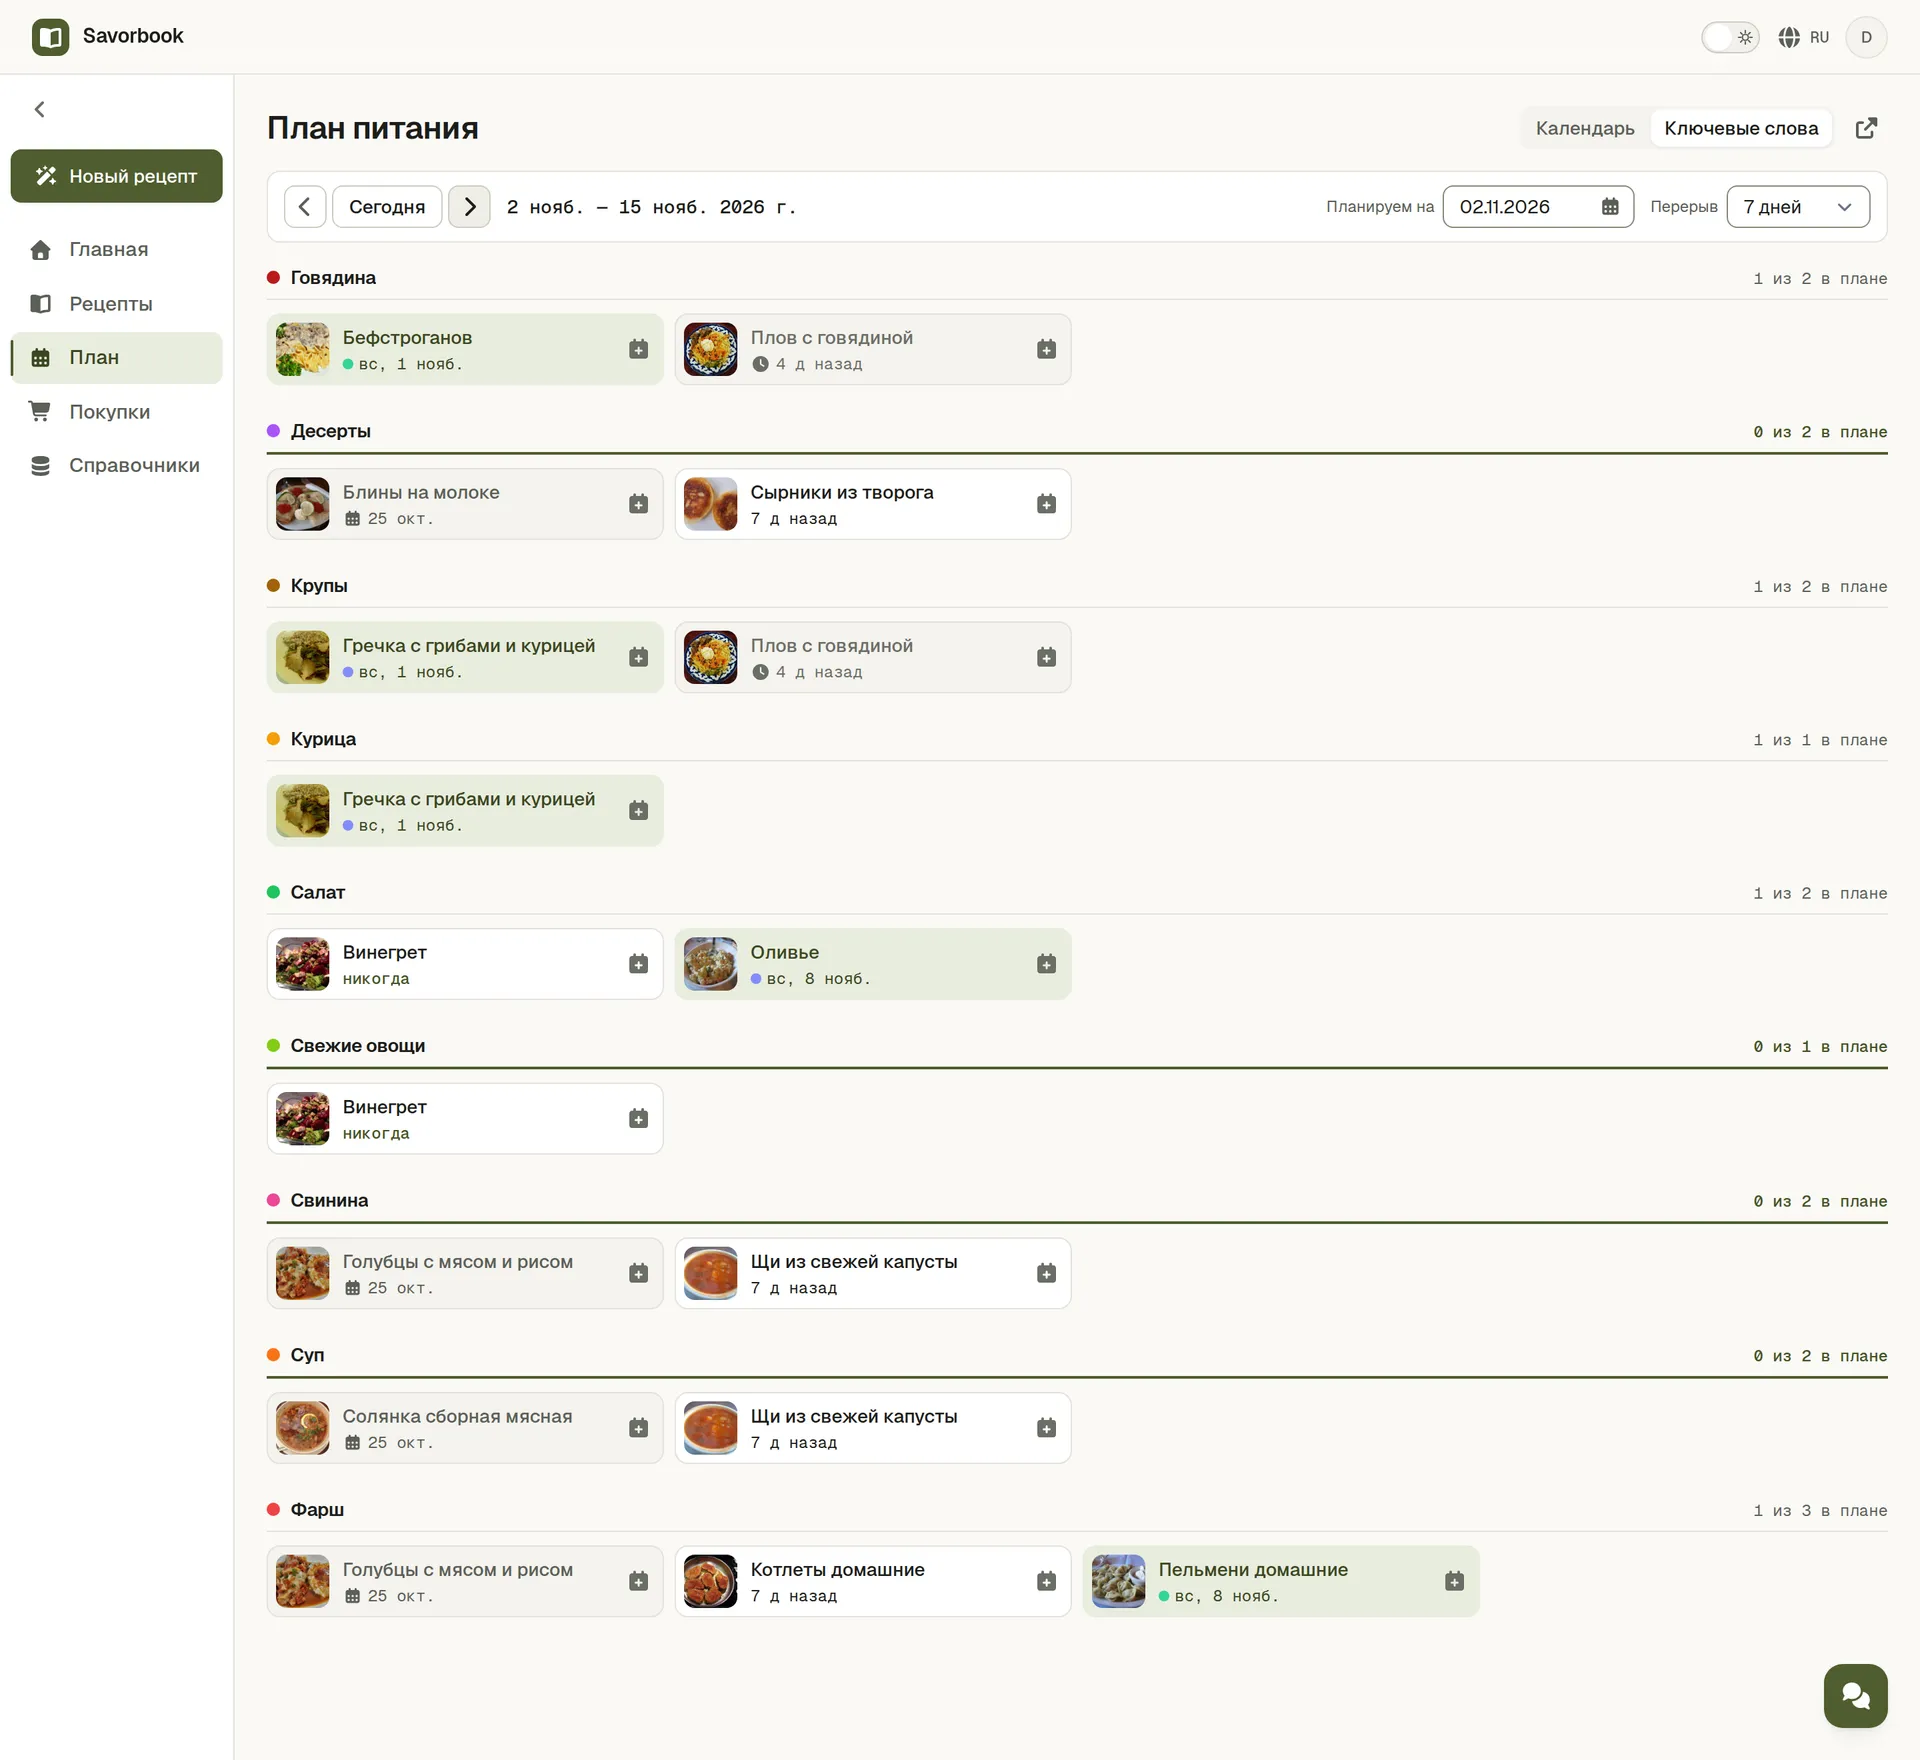This screenshot has height=1760, width=1920.
Task: Add Бефстроганов to plan via calendar-plus icon
Action: 639,349
